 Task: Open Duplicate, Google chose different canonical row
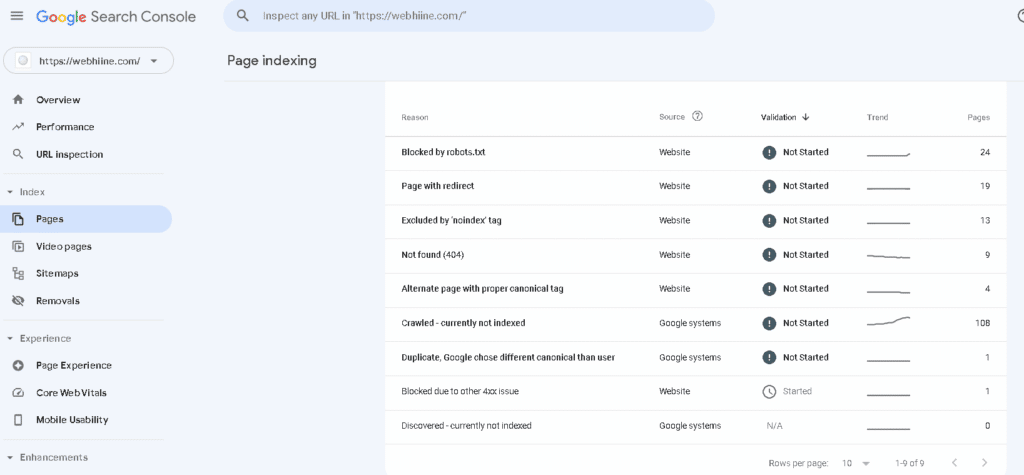(x=696, y=357)
